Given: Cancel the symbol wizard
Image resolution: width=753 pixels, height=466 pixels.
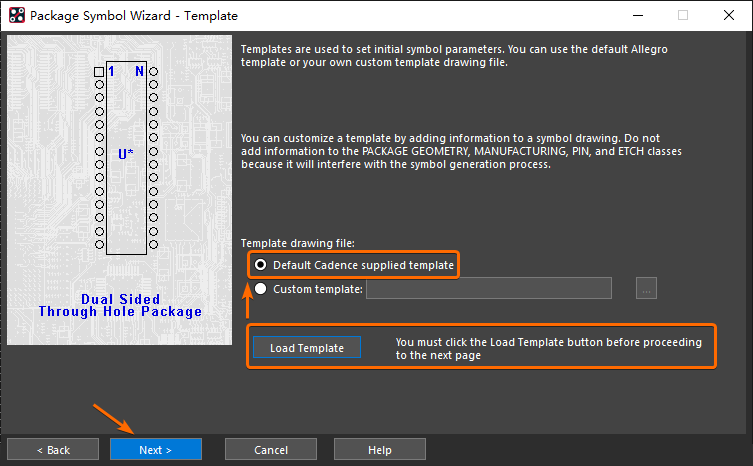Looking at the screenshot, I should tap(271, 450).
